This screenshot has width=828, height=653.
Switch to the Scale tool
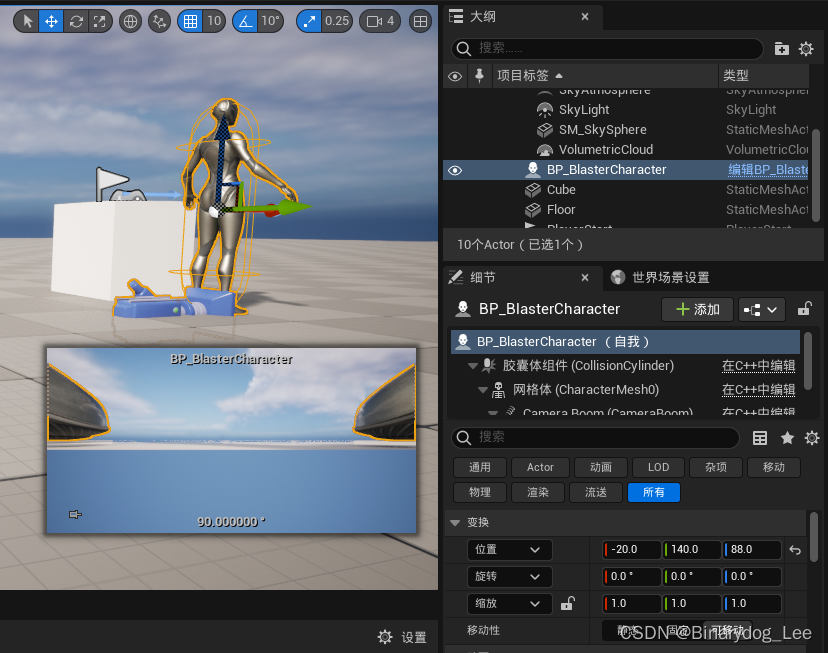(99, 21)
